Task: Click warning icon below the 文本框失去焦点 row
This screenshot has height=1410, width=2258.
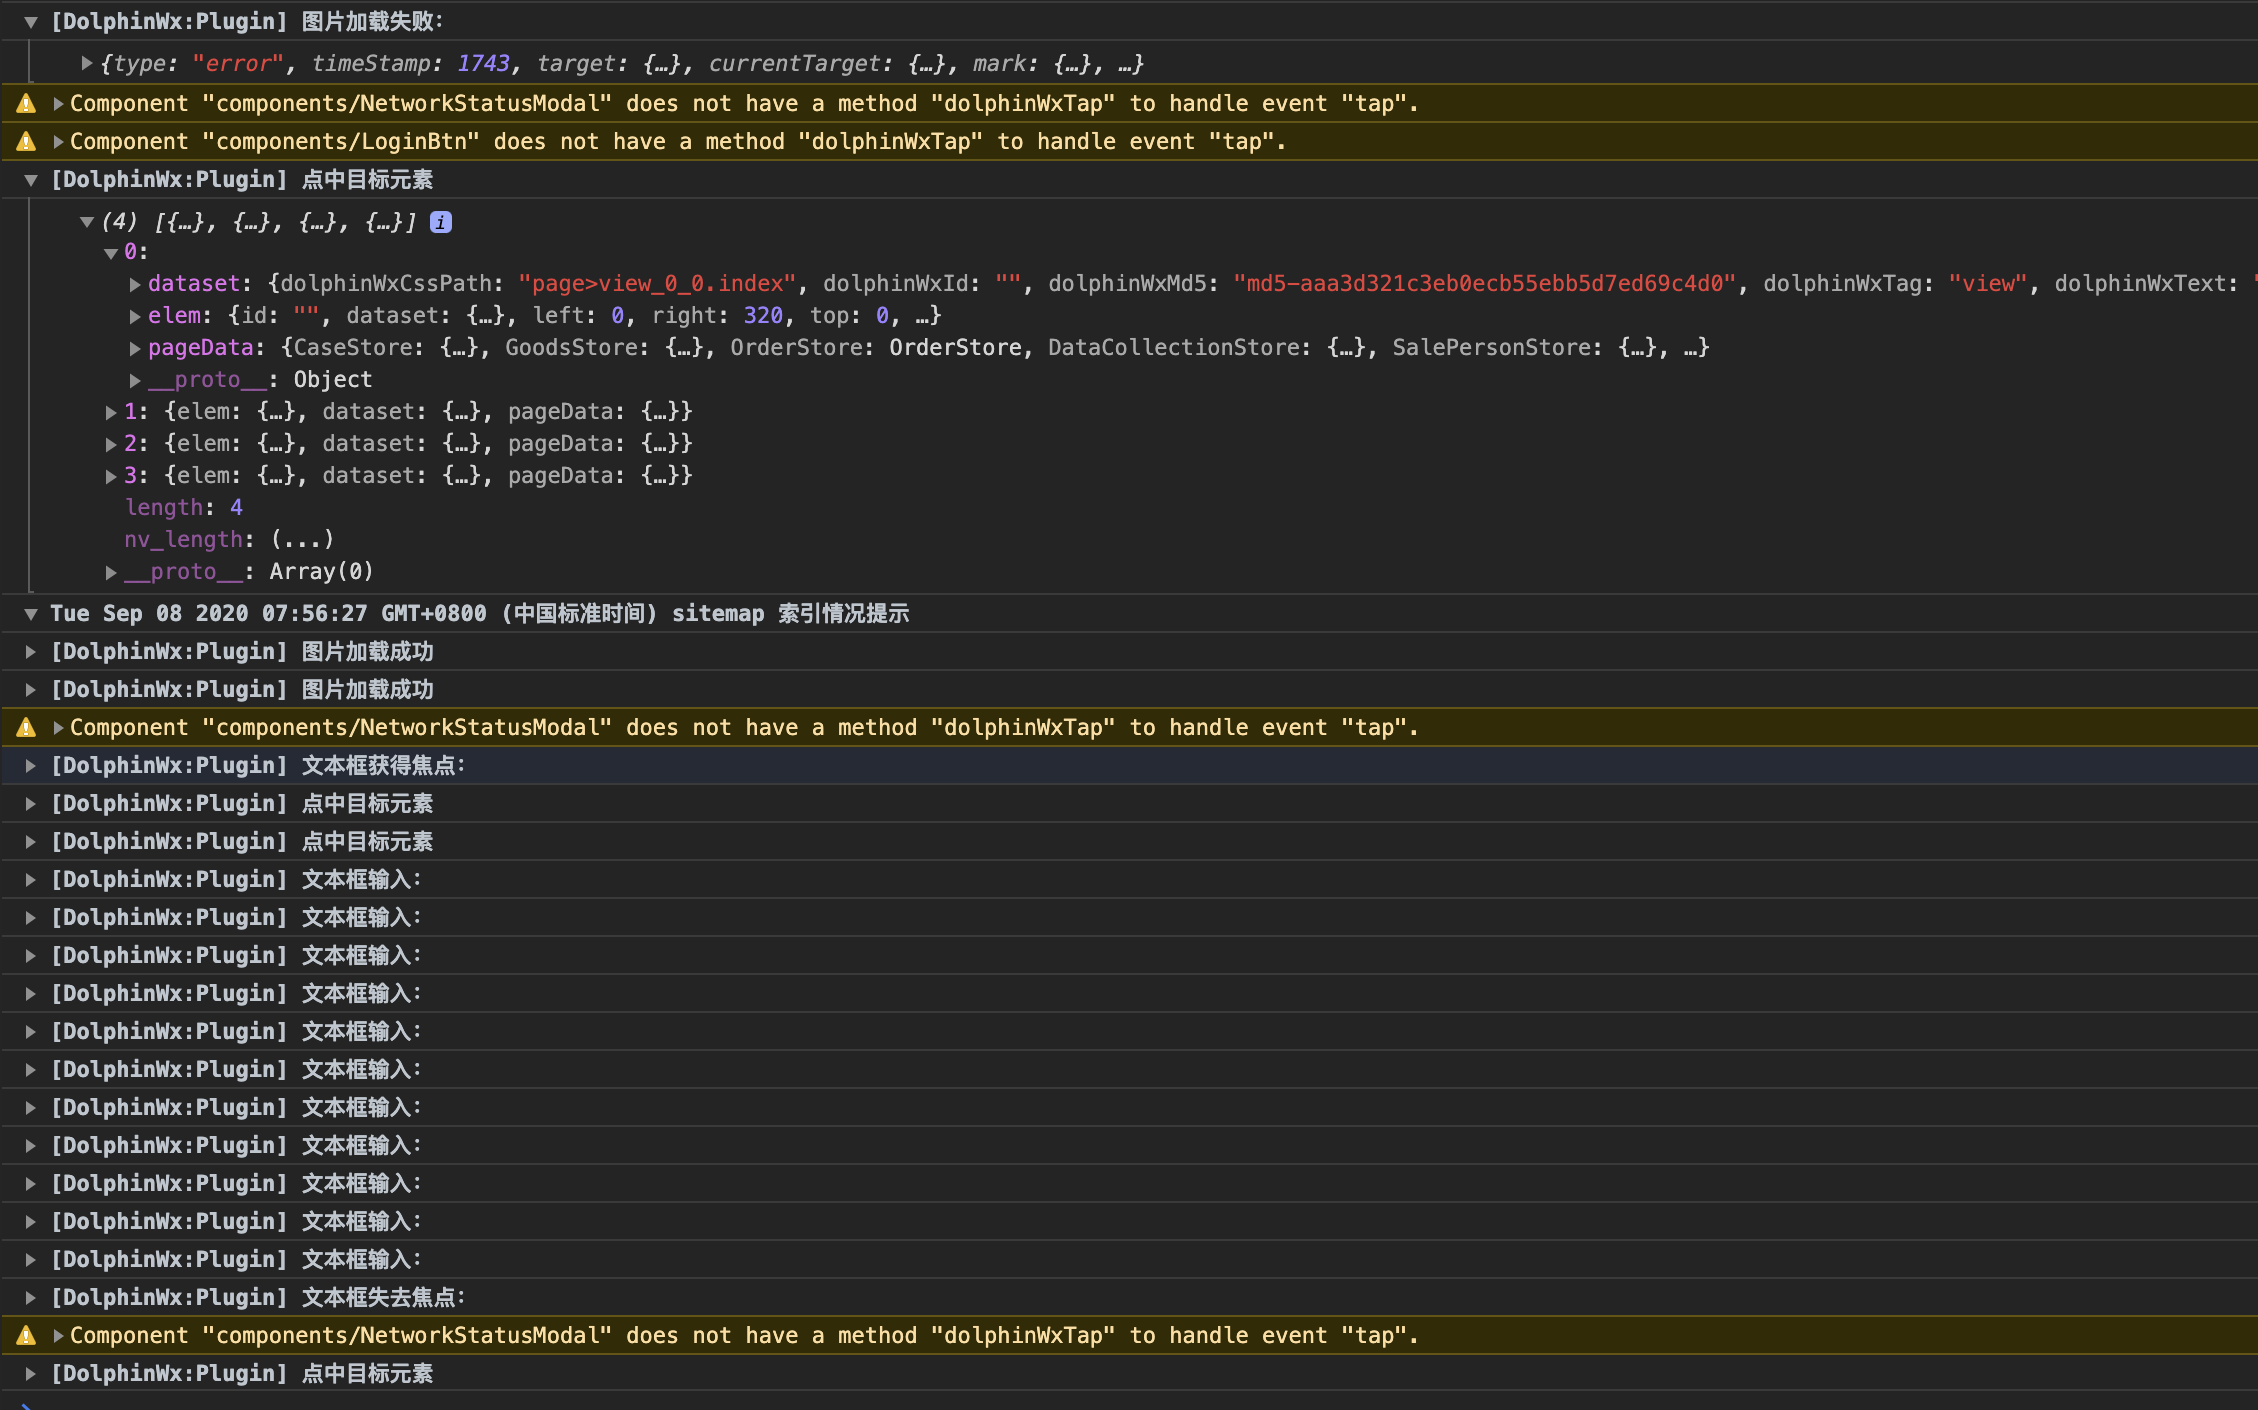Action: [x=26, y=1336]
